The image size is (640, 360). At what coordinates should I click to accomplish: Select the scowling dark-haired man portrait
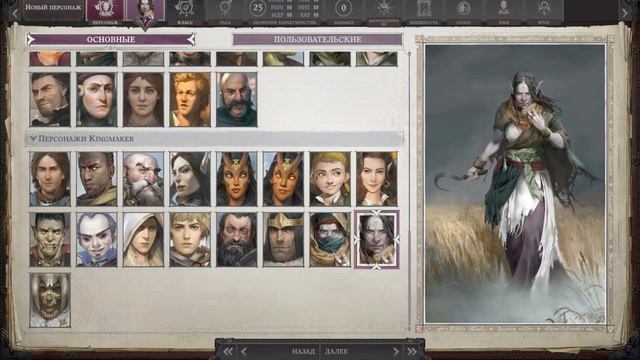50,100
